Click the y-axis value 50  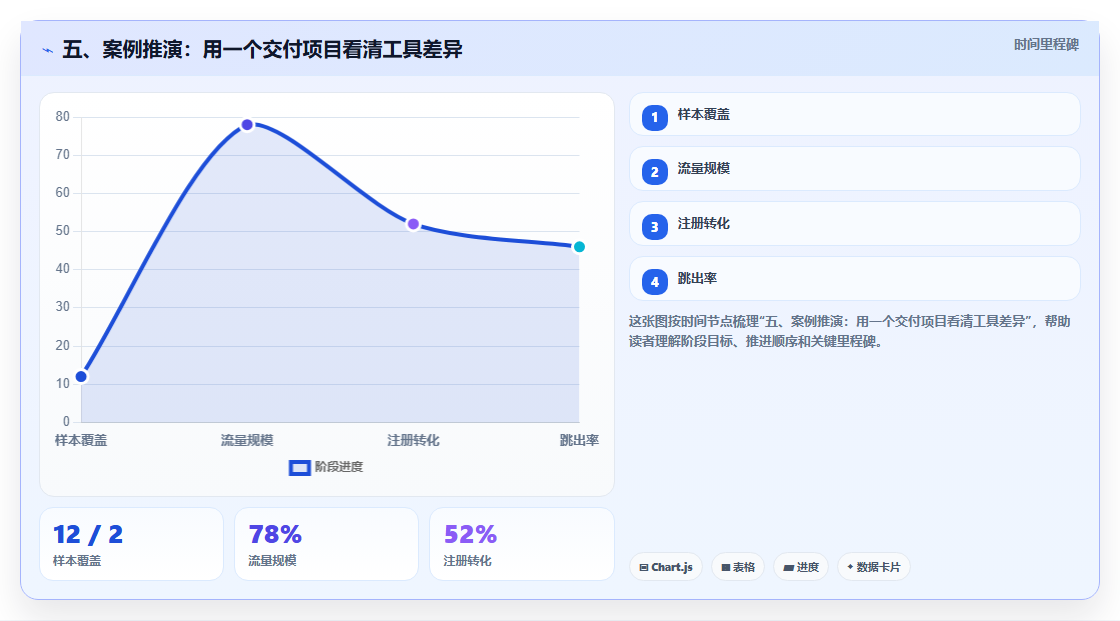click(63, 231)
